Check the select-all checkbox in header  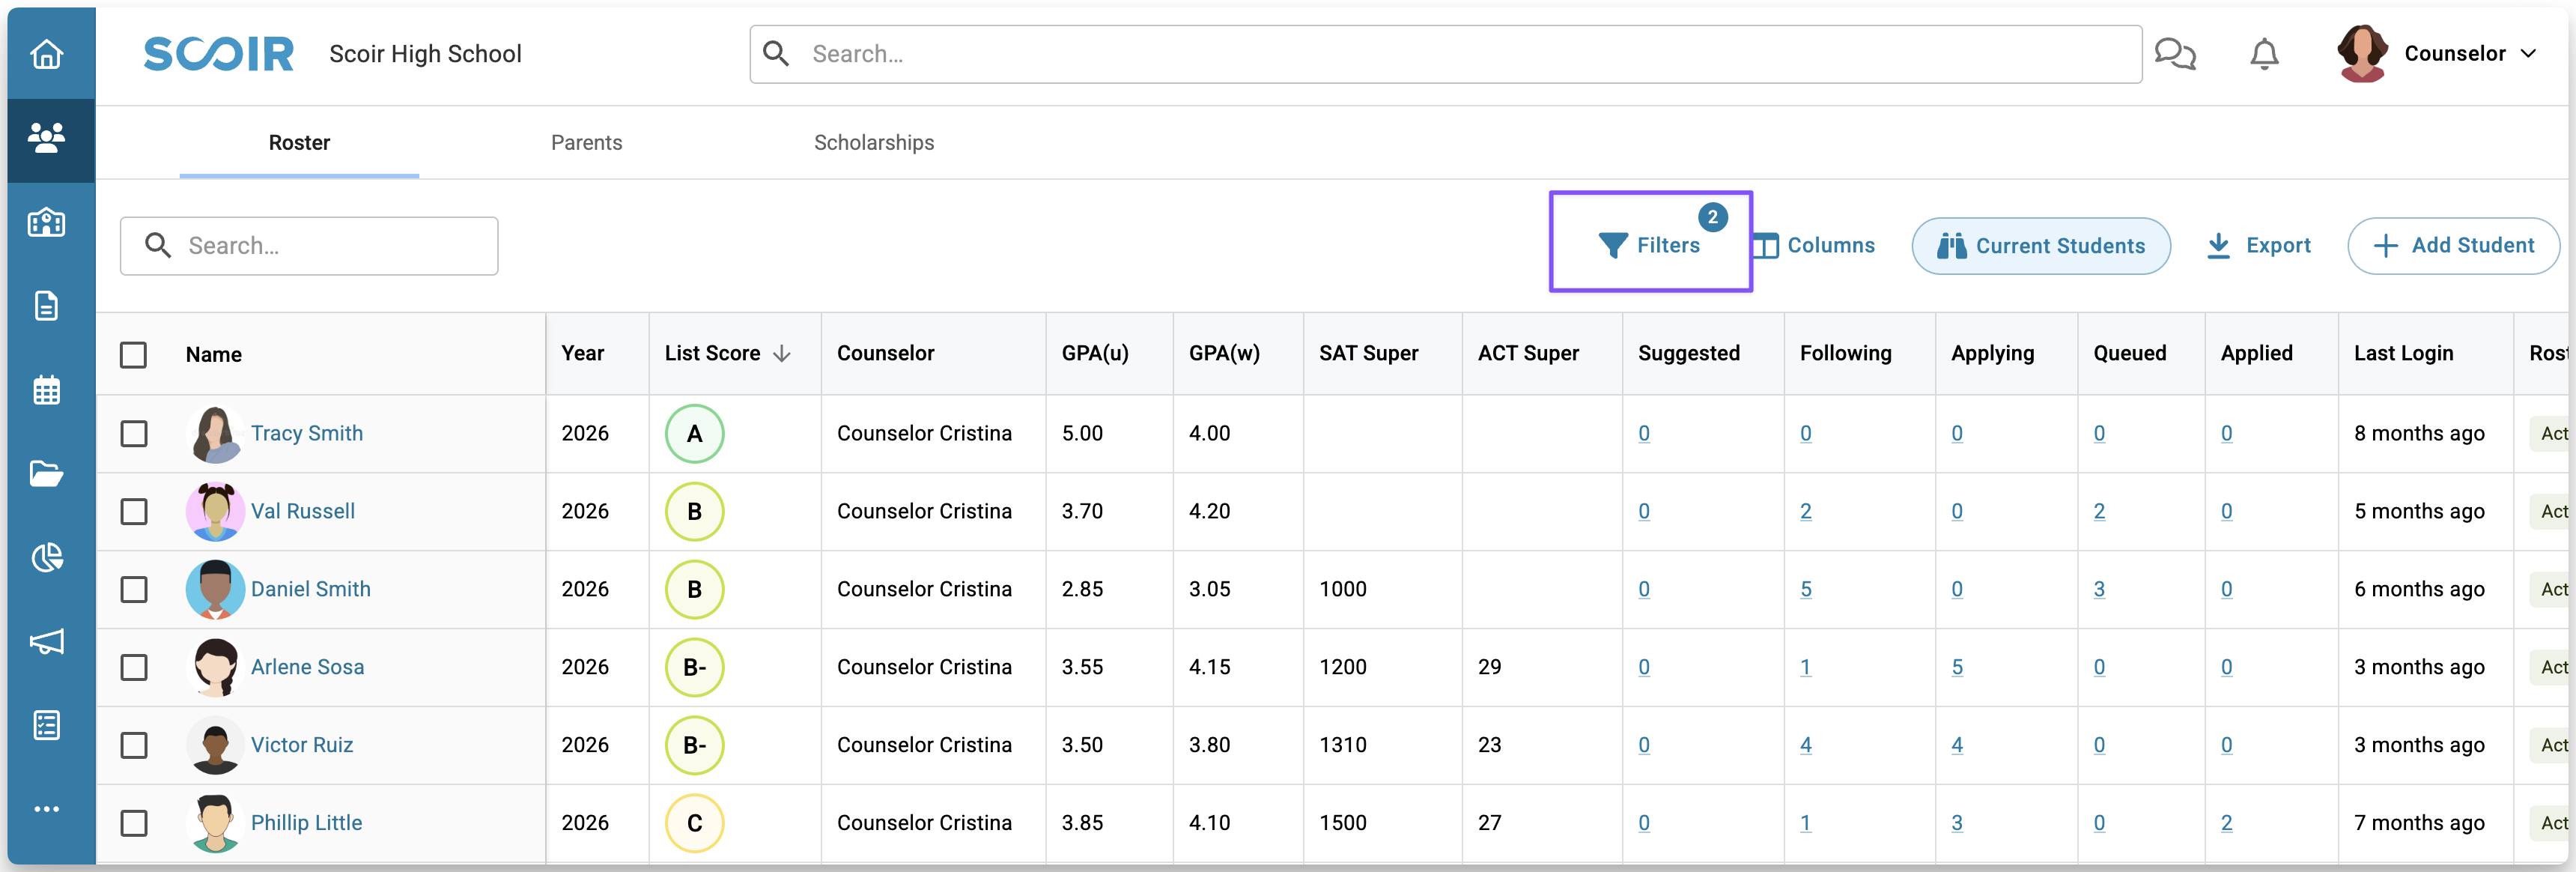click(x=133, y=355)
